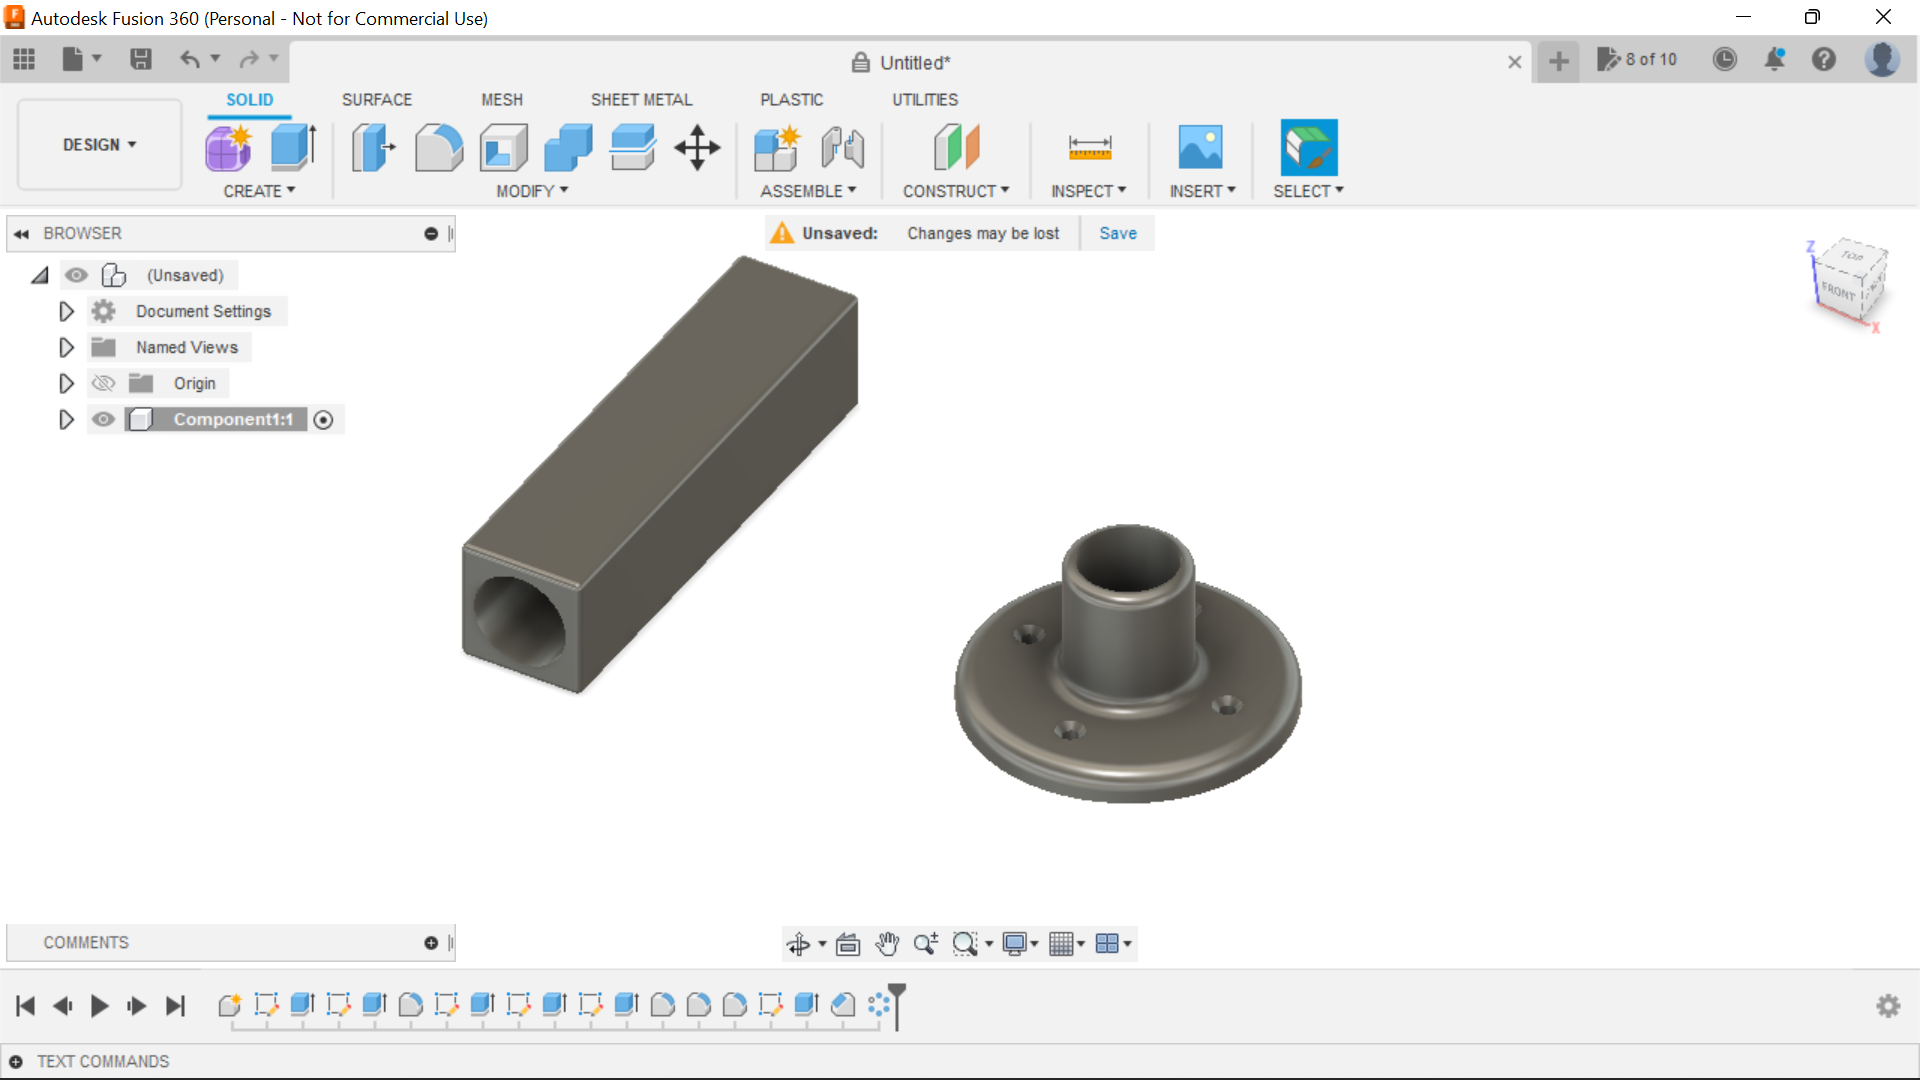Click the FRONT face of the ViewCube

(x=1837, y=292)
